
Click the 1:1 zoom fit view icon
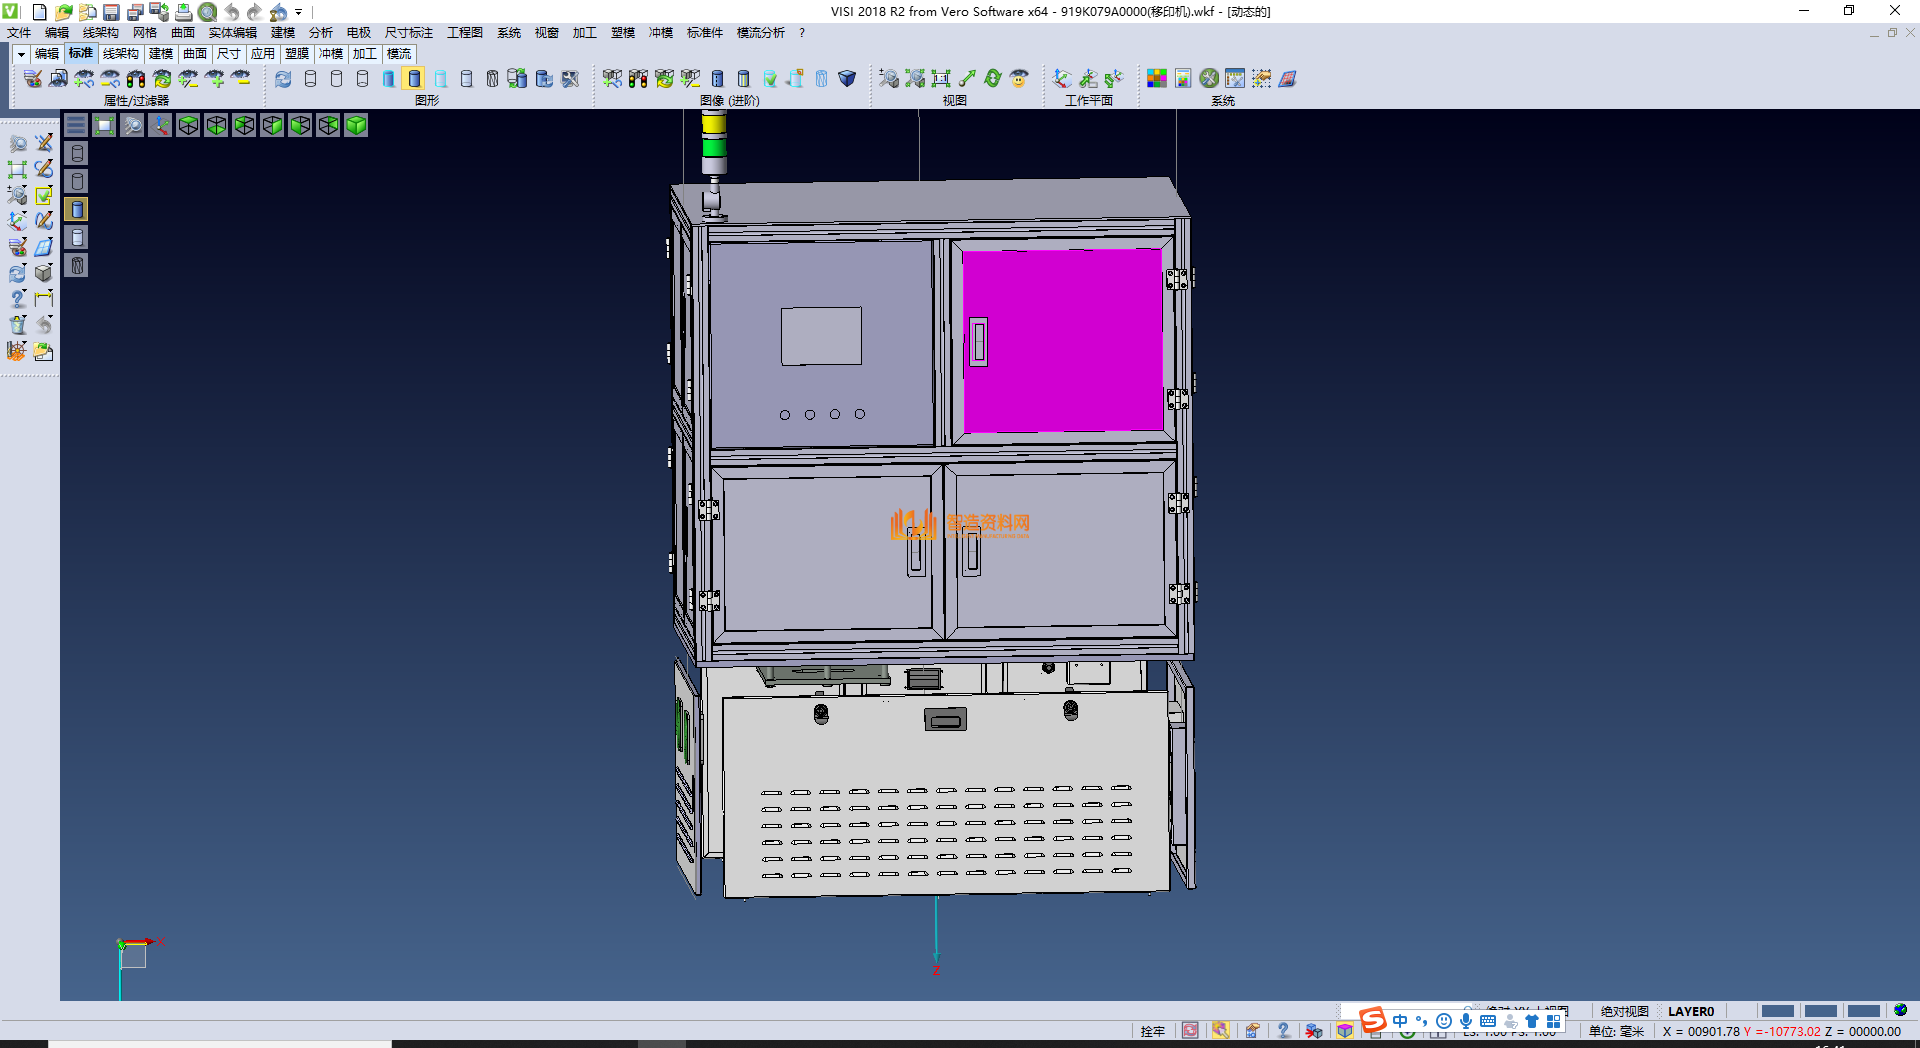point(941,78)
